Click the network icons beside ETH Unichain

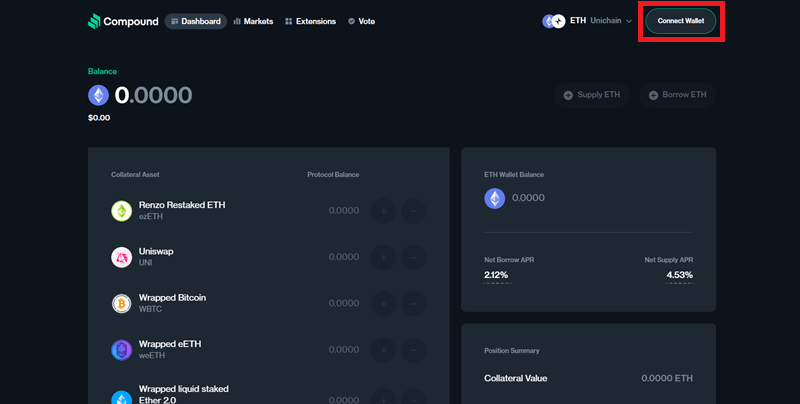(554, 21)
